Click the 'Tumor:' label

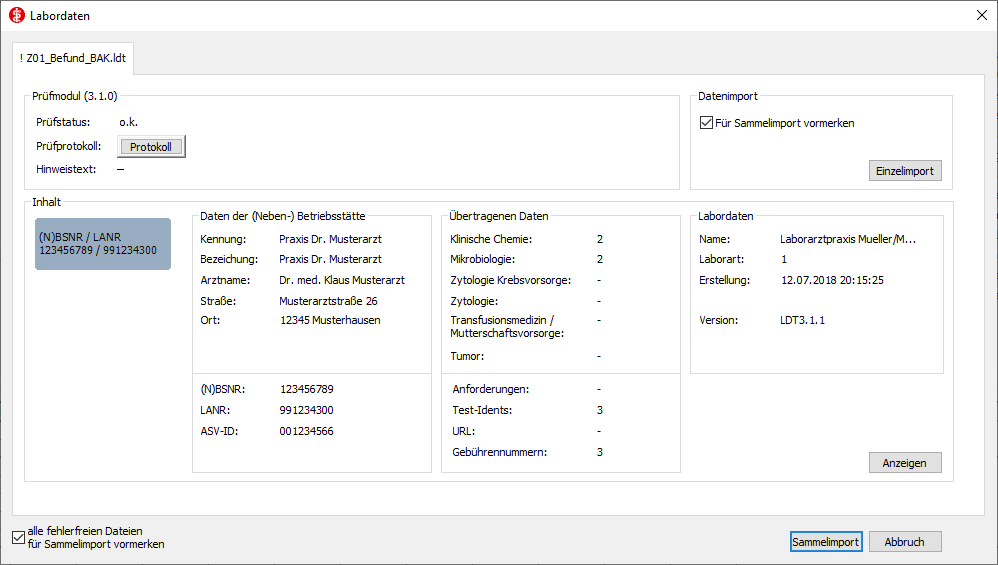(467, 356)
